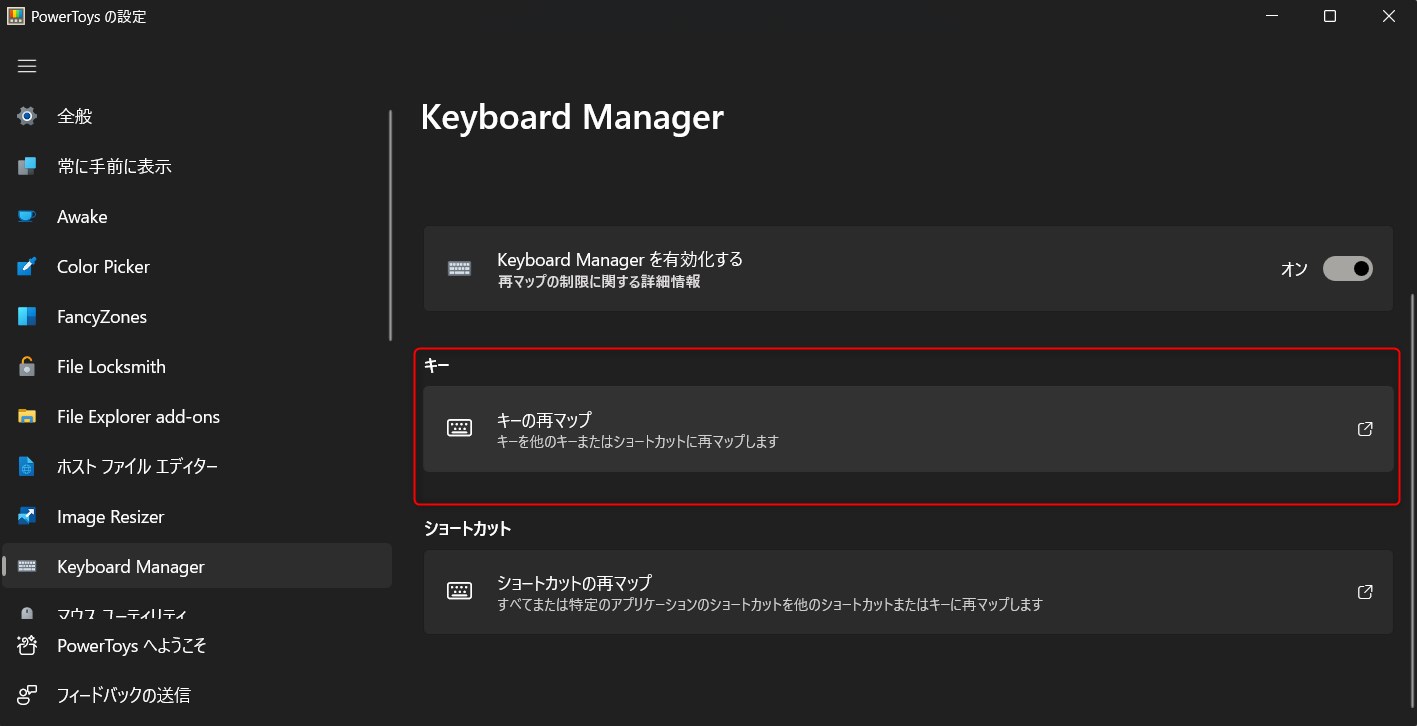Screen dimensions: 1417x726
Task: Click the Awake coffee cup icon
Action: tap(27, 216)
